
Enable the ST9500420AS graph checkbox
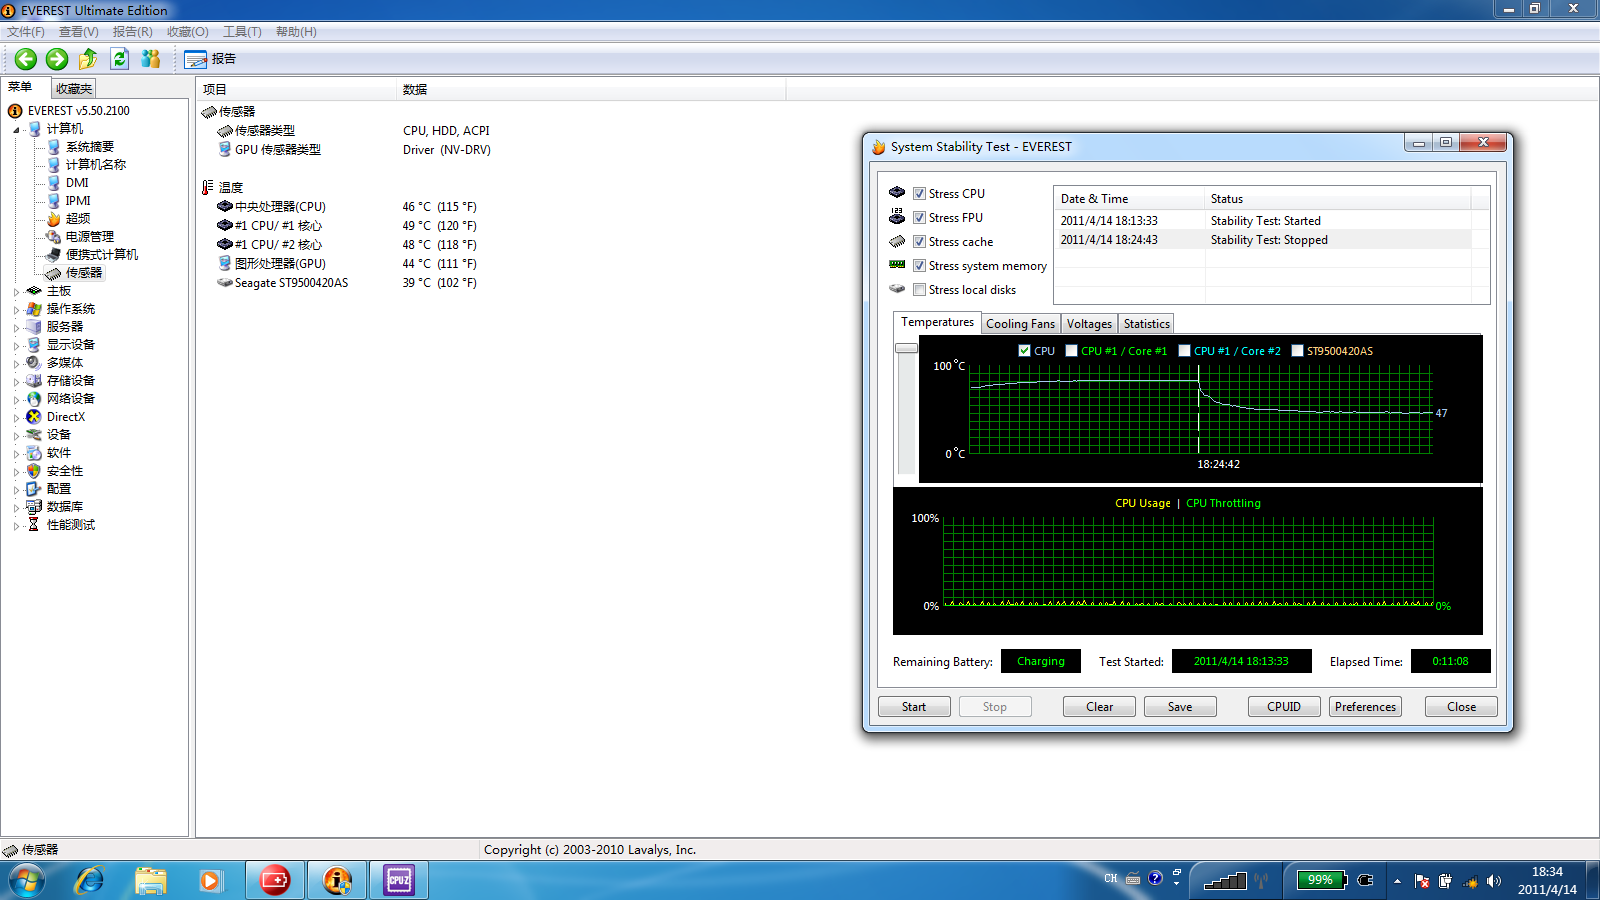[x=1297, y=351]
